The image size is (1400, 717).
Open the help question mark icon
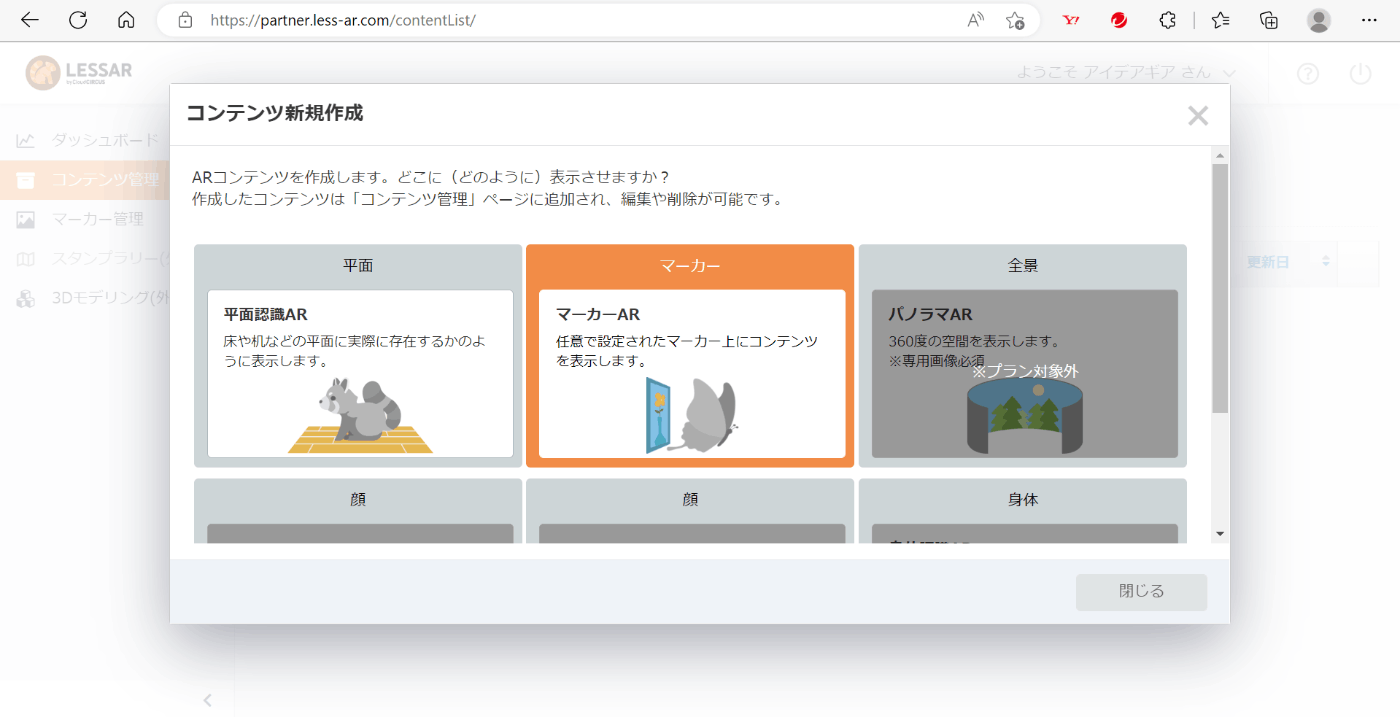coord(1308,73)
